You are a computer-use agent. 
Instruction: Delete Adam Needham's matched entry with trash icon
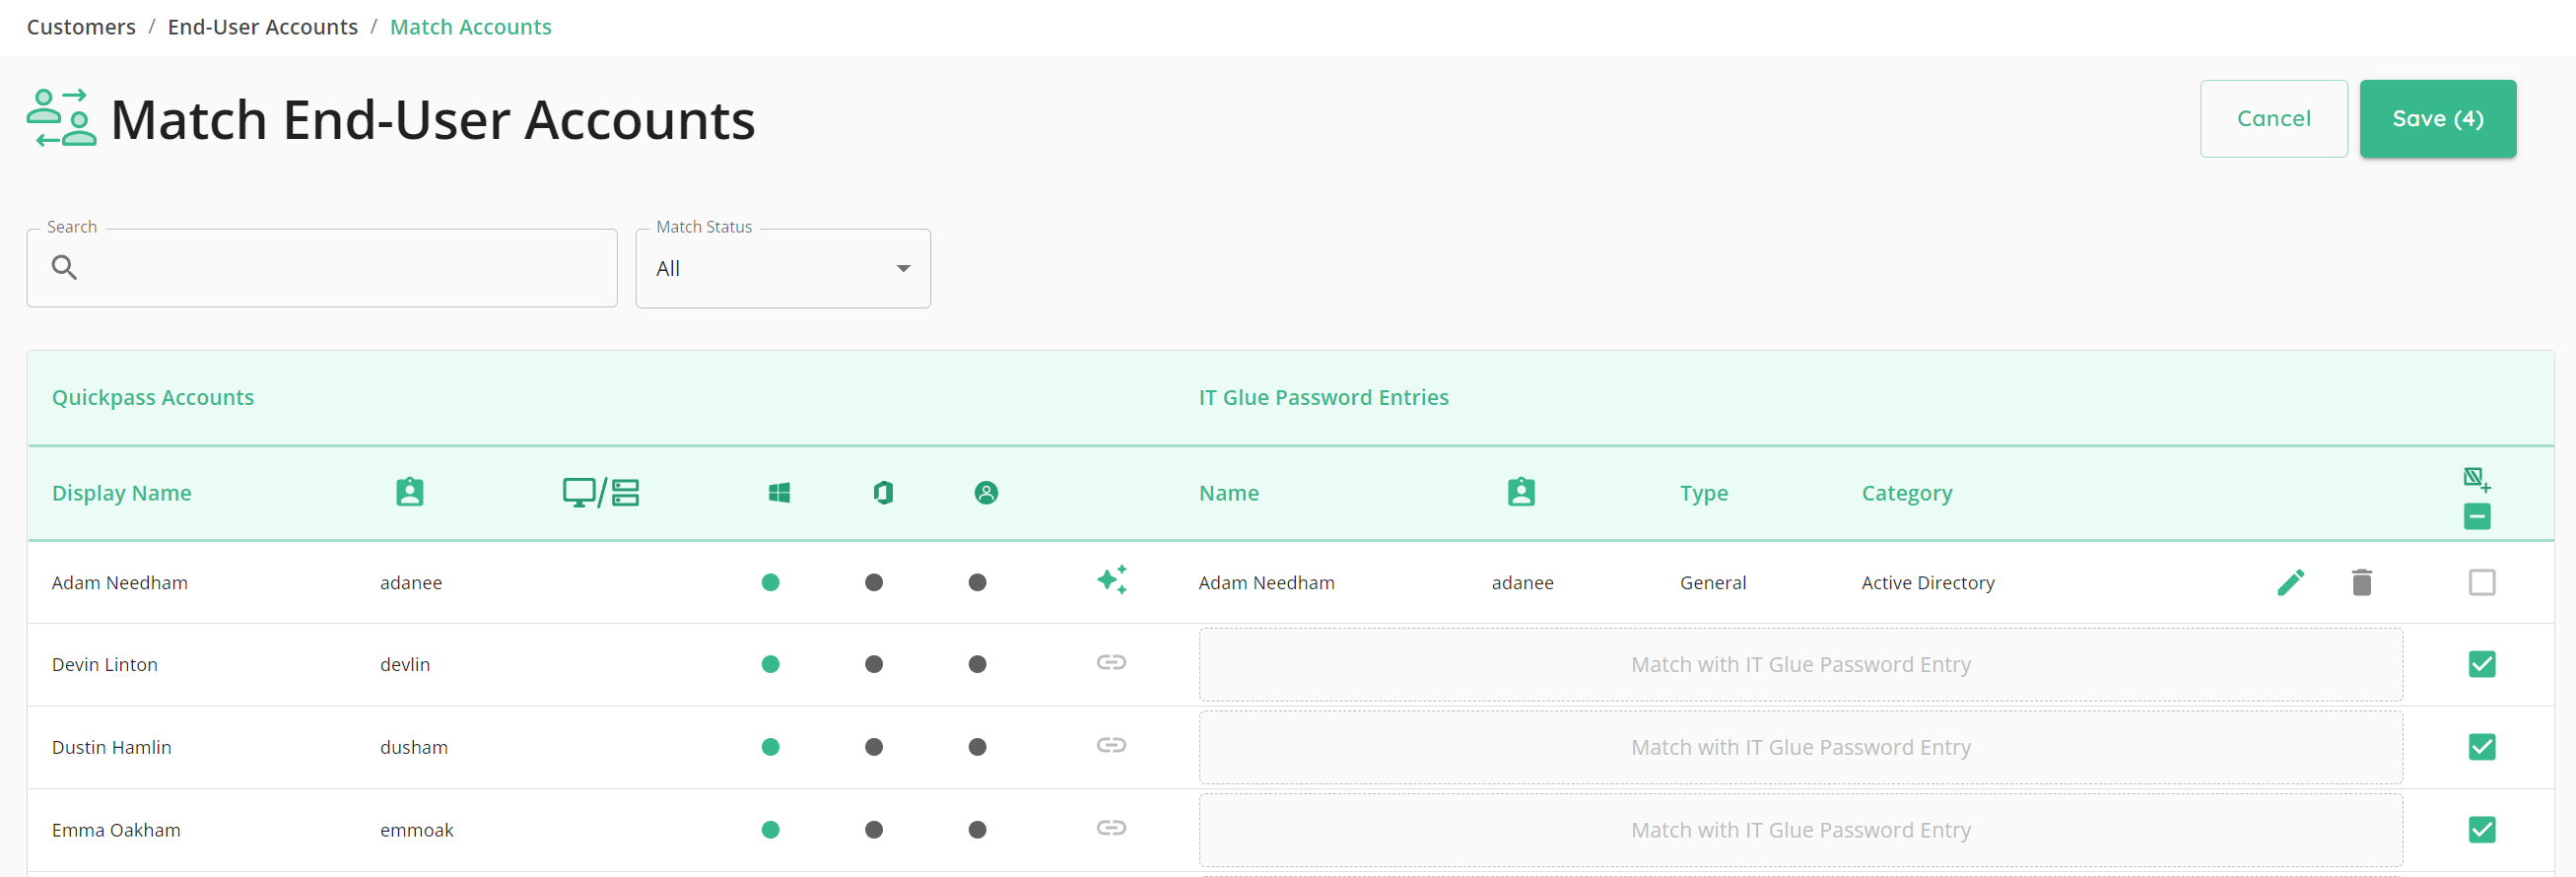[x=2362, y=582]
